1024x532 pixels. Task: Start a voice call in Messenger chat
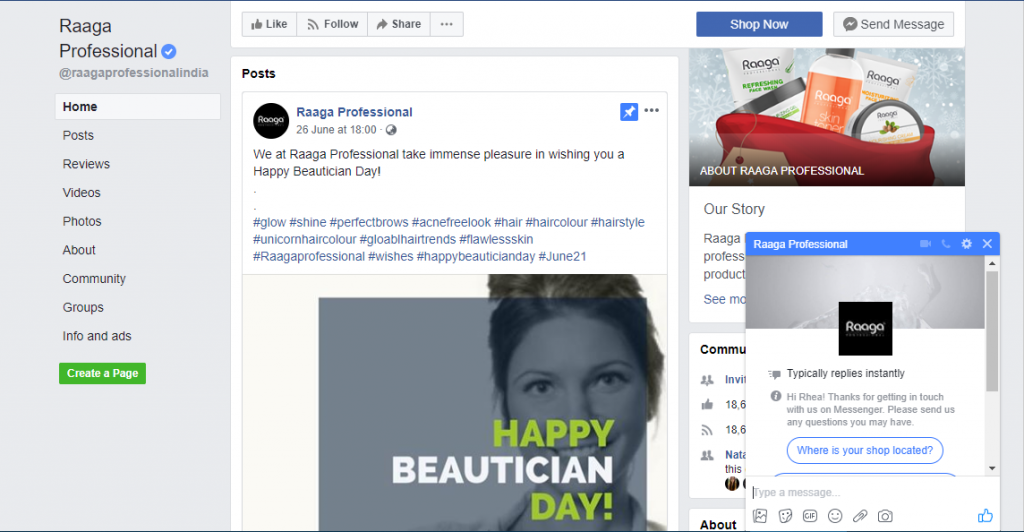pos(946,243)
